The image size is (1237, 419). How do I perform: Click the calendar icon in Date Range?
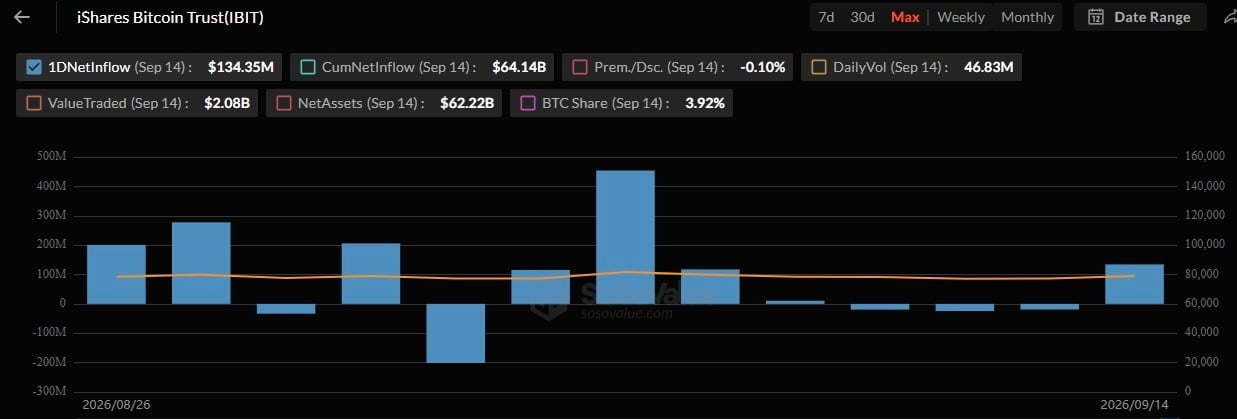[x=1096, y=17]
